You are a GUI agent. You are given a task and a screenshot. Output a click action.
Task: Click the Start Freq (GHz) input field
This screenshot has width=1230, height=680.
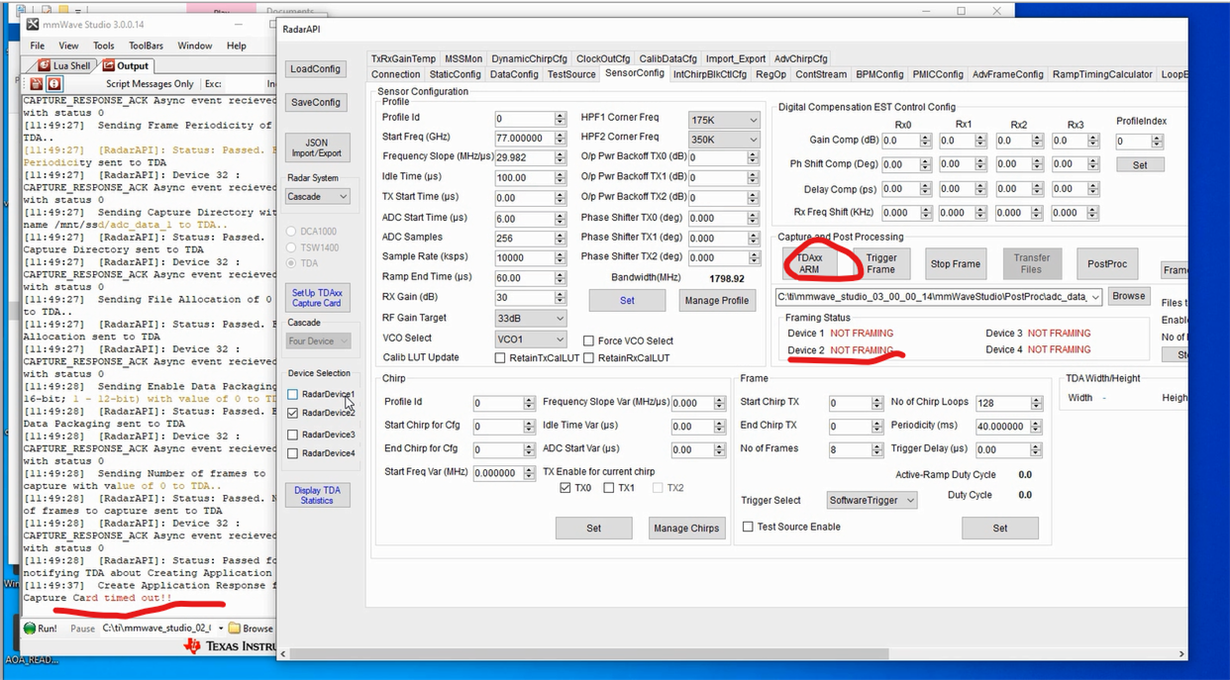coord(525,138)
